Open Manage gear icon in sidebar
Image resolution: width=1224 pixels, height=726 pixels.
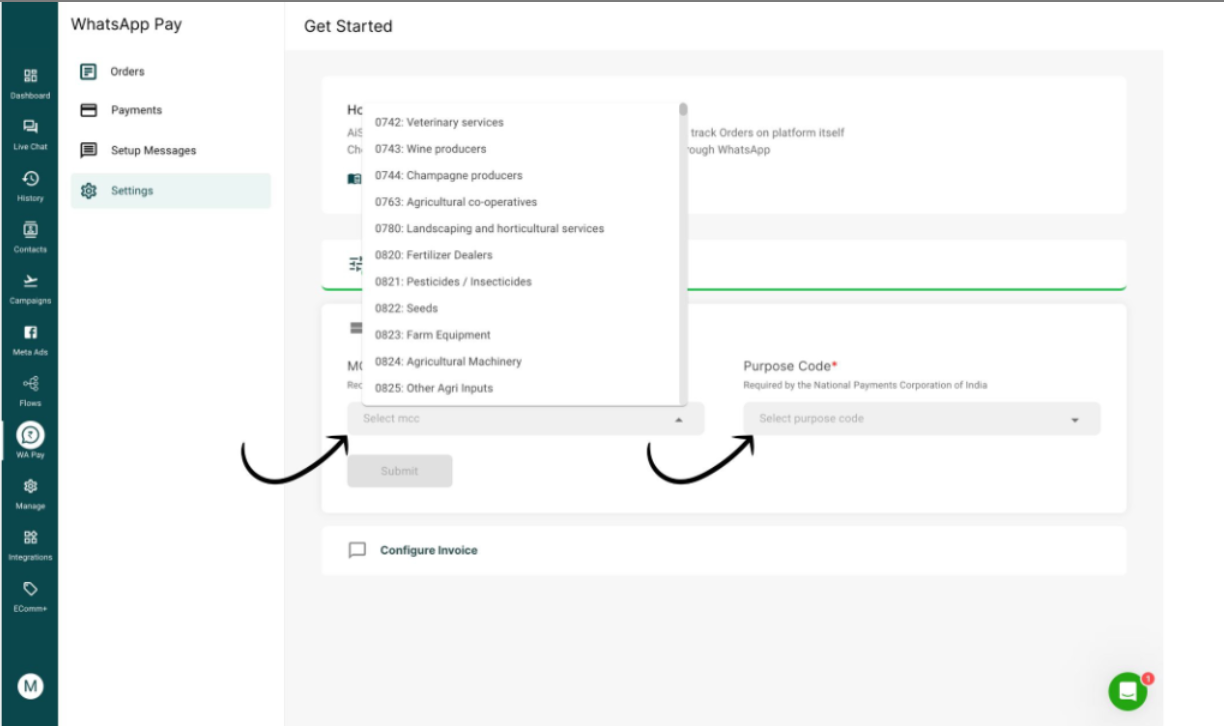point(30,486)
